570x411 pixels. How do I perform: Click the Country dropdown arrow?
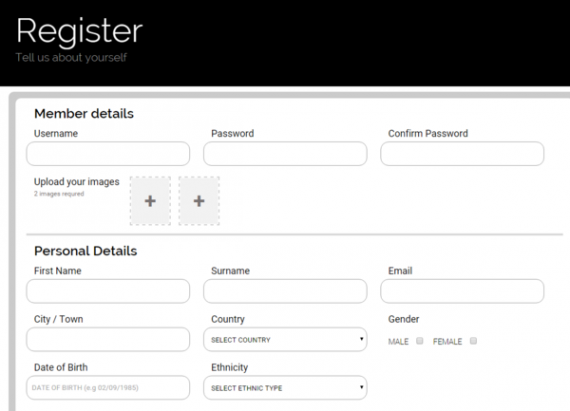click(x=361, y=339)
